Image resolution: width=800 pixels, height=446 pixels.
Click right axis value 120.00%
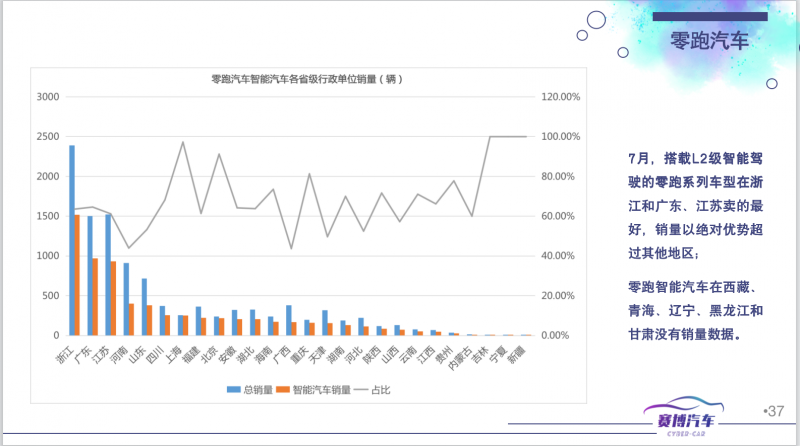coord(561,97)
